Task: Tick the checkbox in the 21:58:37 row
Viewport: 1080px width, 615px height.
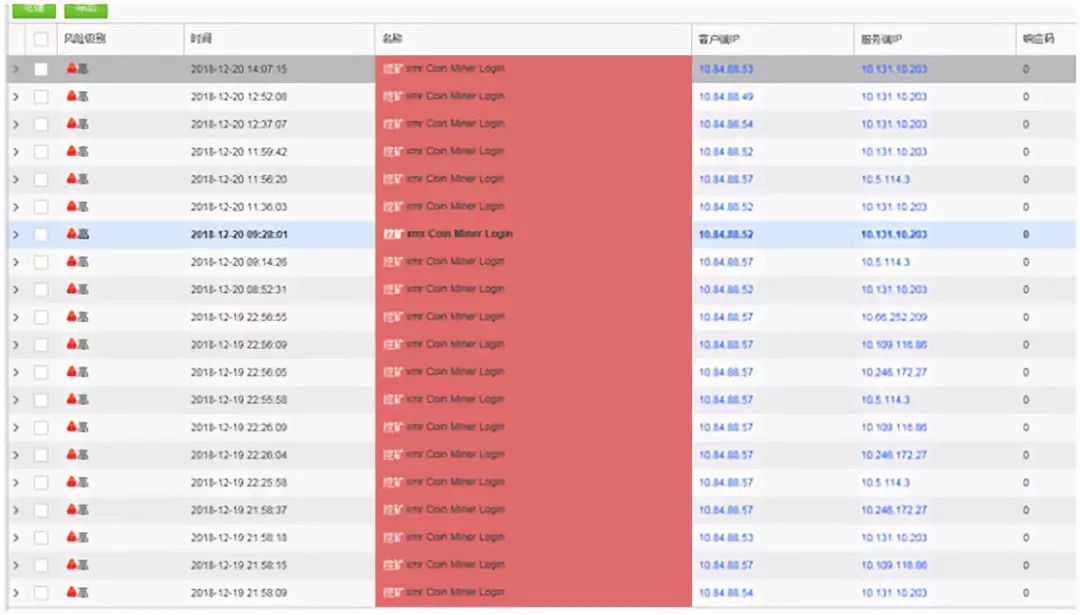Action: point(41,510)
